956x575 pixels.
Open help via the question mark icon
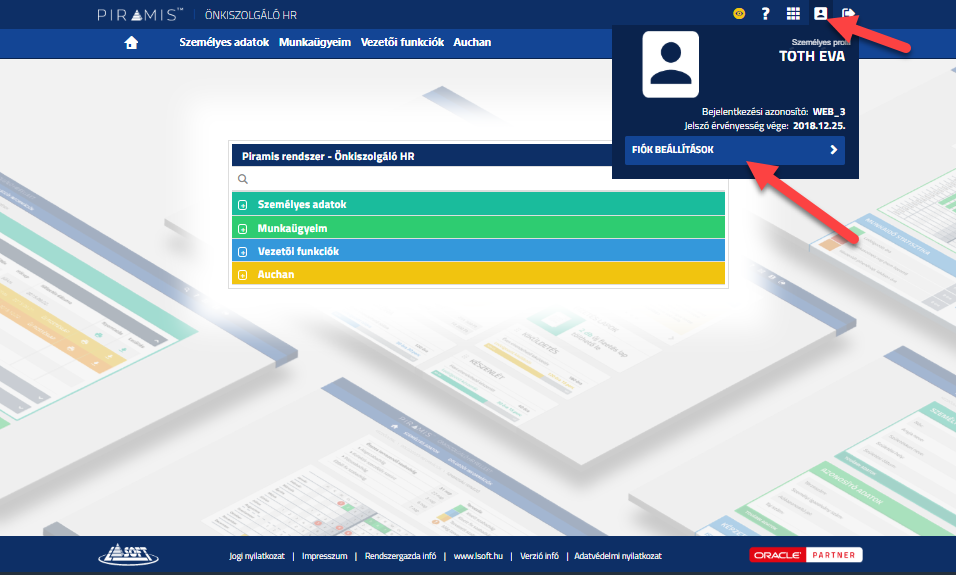click(766, 14)
